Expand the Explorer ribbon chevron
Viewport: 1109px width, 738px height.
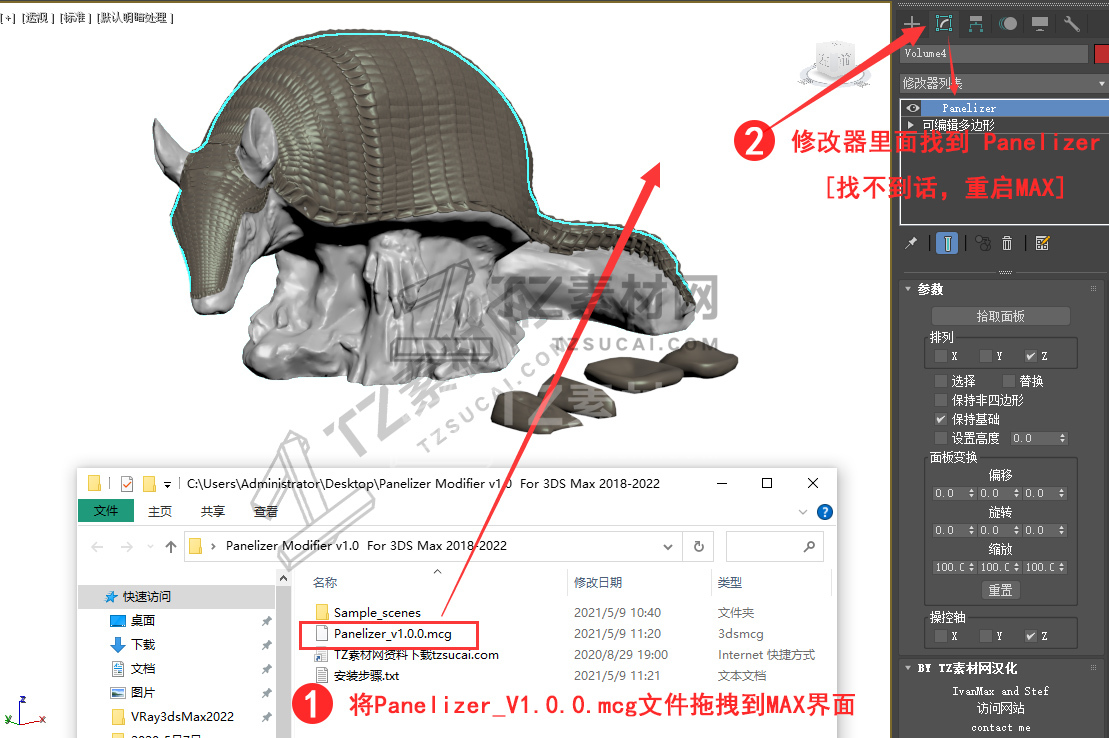[x=803, y=512]
